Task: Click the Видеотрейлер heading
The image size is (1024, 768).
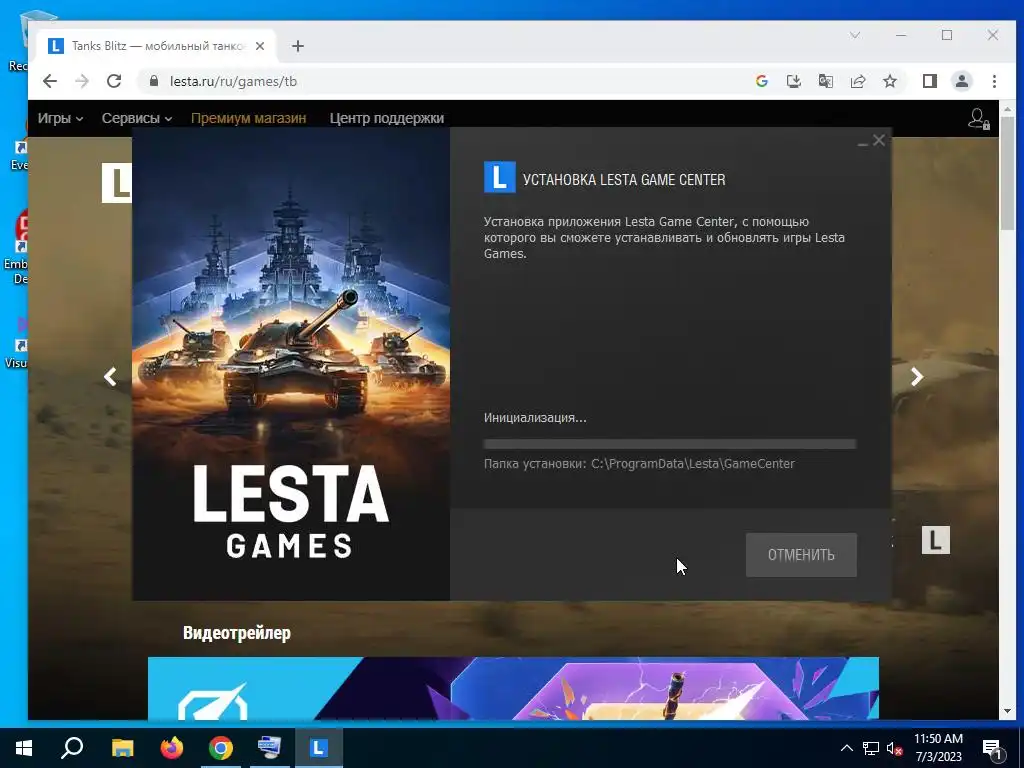Action: [x=236, y=633]
